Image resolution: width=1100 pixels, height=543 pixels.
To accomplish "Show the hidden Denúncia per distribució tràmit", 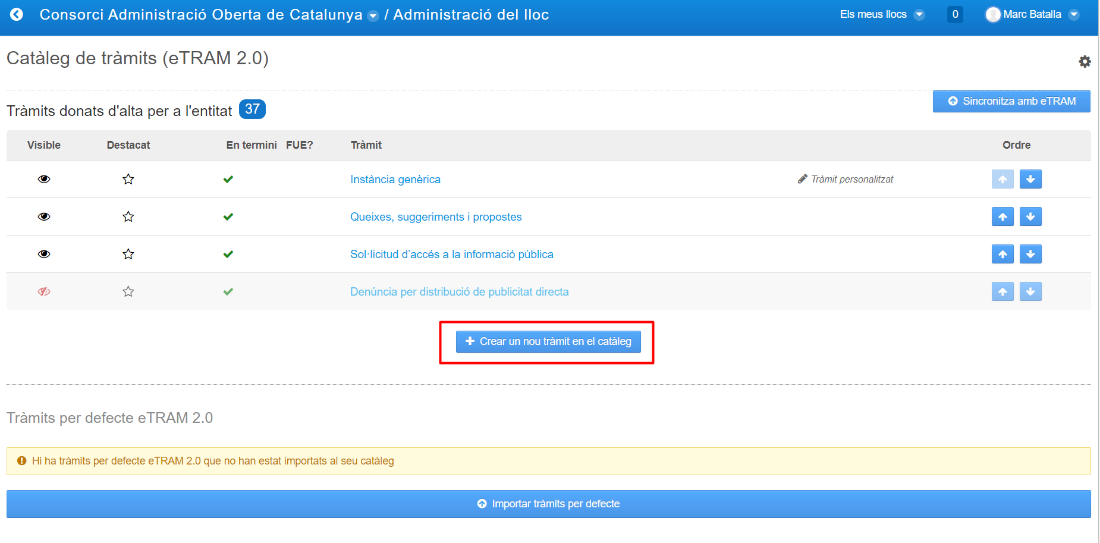I will 44,292.
